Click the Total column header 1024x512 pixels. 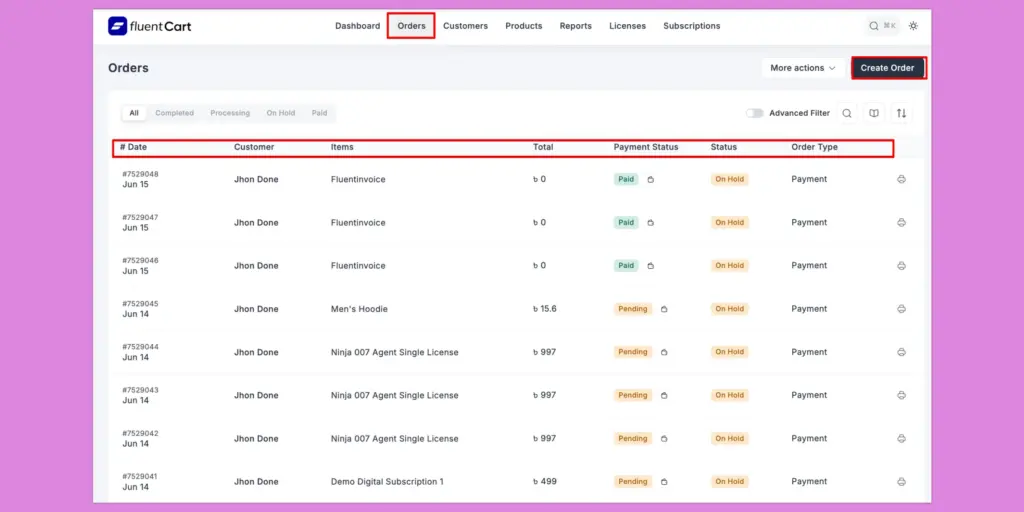pos(543,147)
